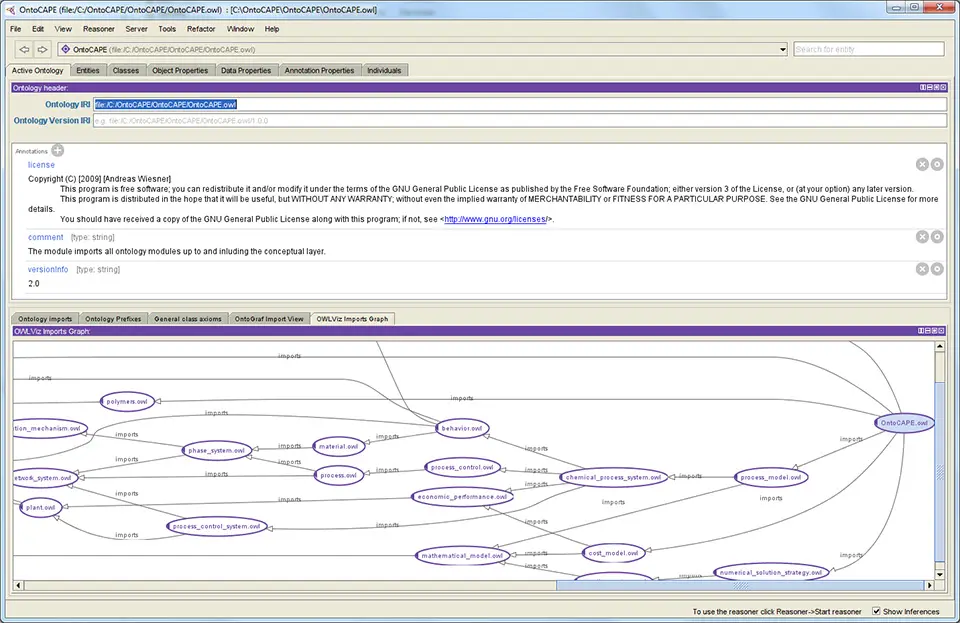Screen dimensions: 960x623
Task: Remove the comment annotation
Action: [922, 237]
